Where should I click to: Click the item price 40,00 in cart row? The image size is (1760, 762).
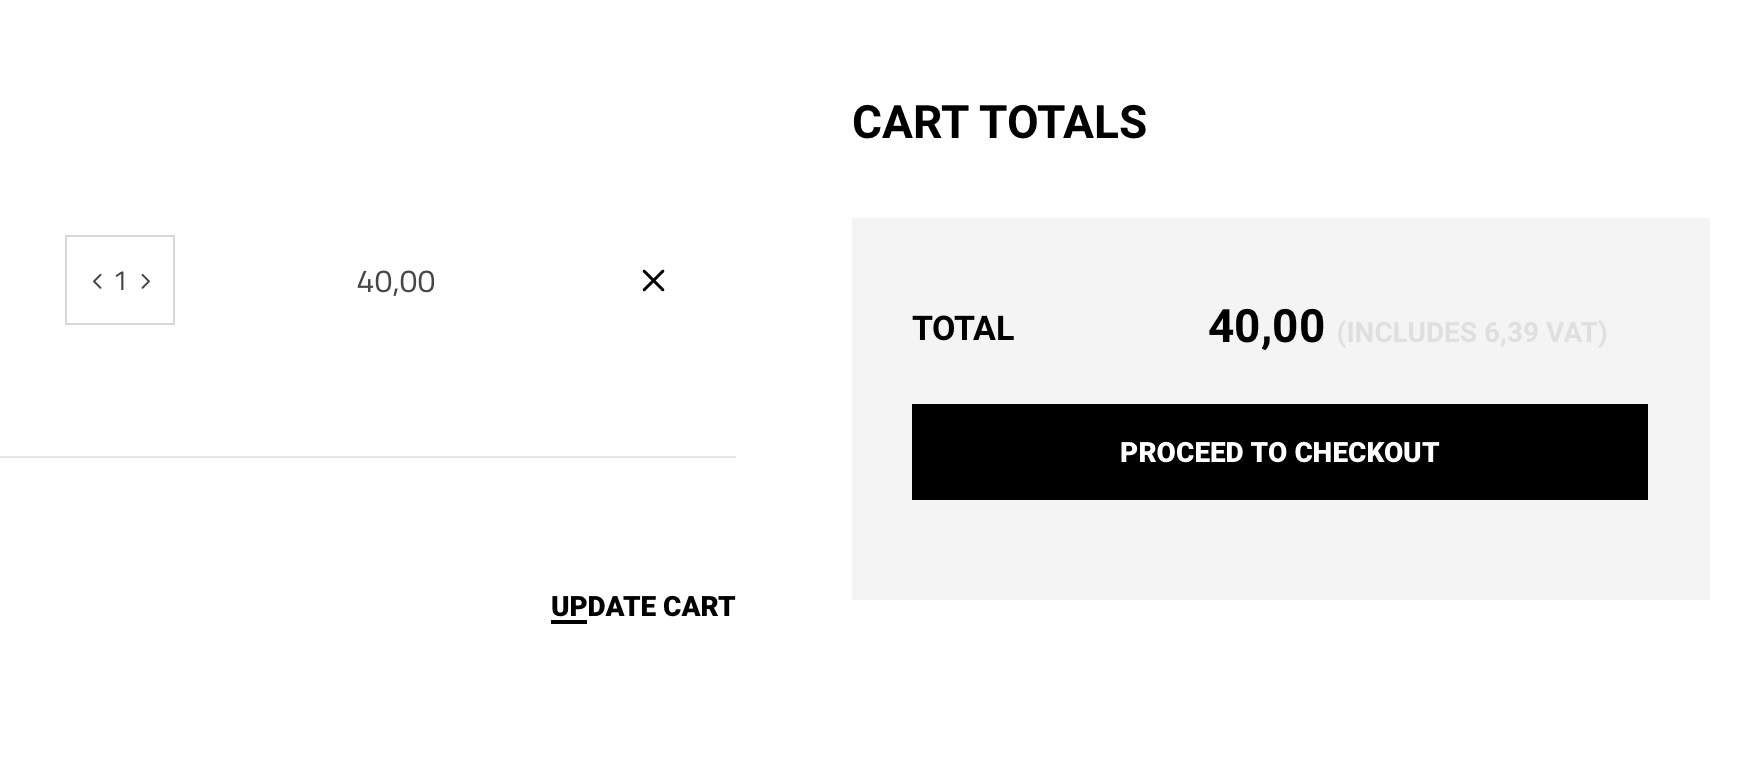point(396,281)
